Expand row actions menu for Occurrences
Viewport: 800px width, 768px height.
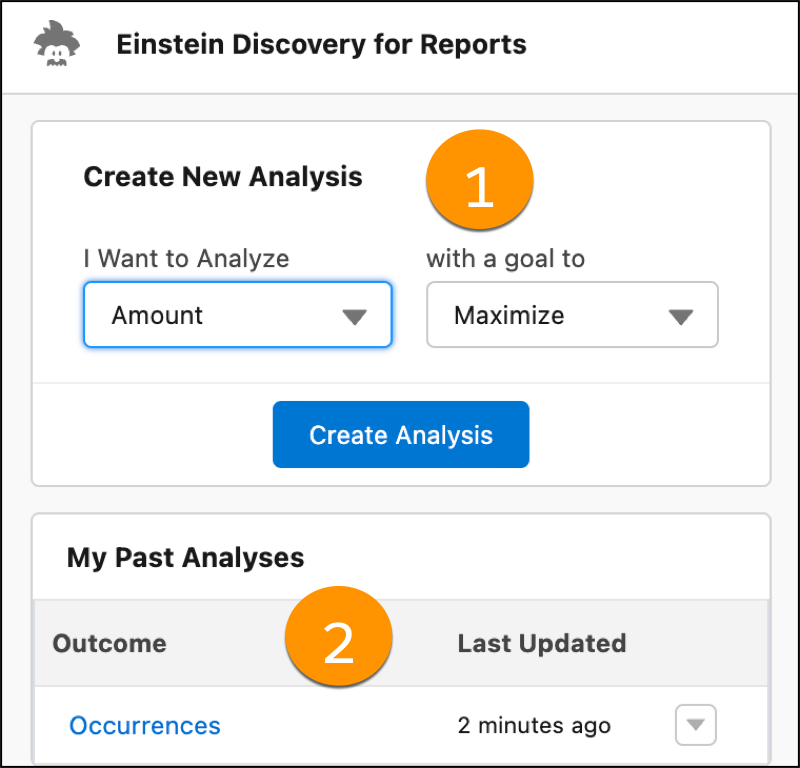coord(696,725)
